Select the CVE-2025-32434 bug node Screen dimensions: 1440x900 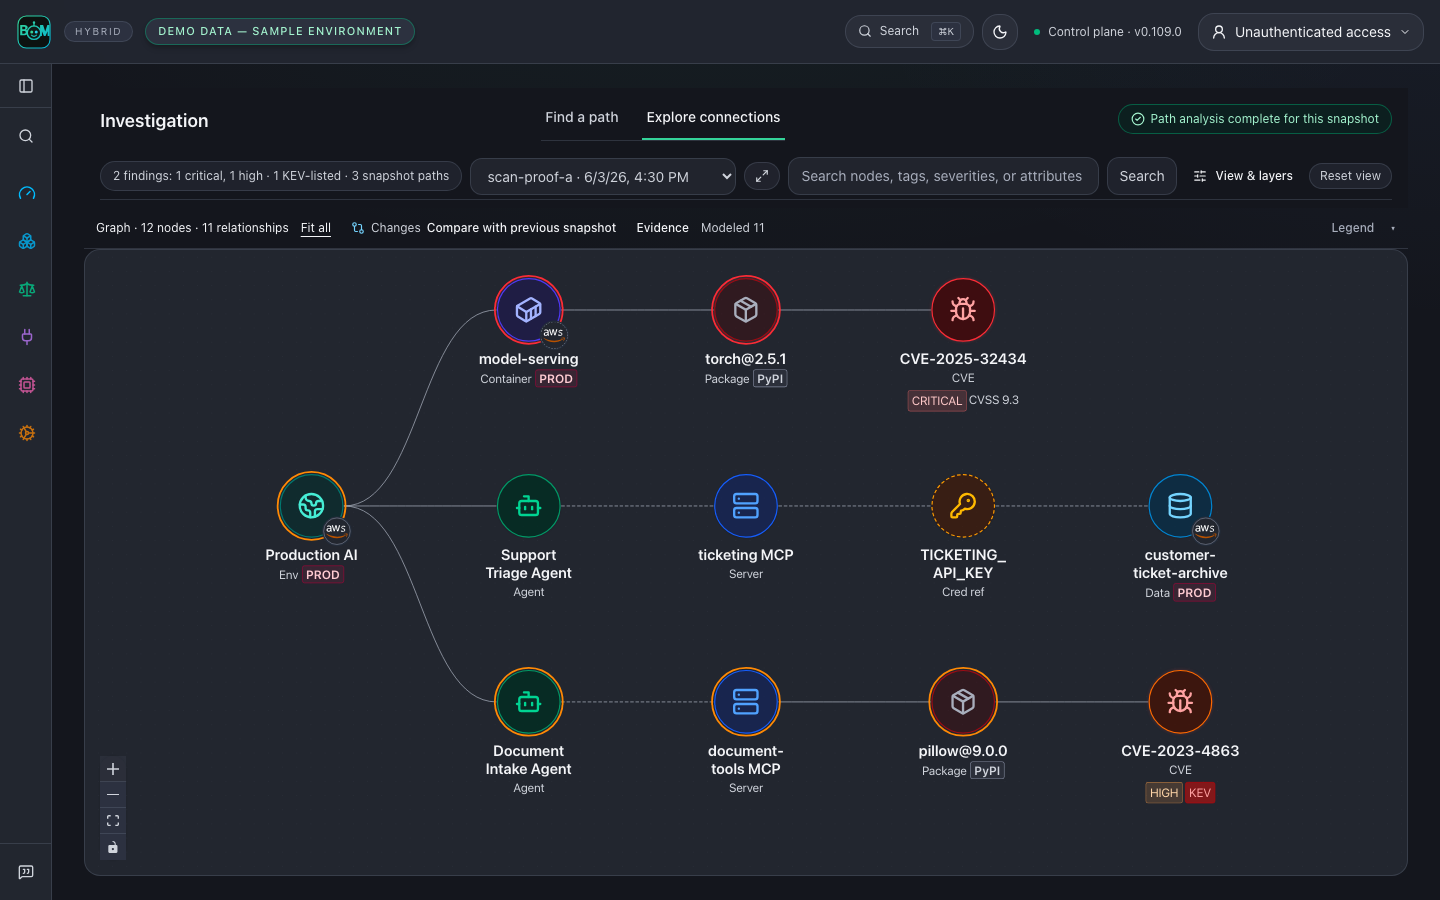[x=963, y=310]
